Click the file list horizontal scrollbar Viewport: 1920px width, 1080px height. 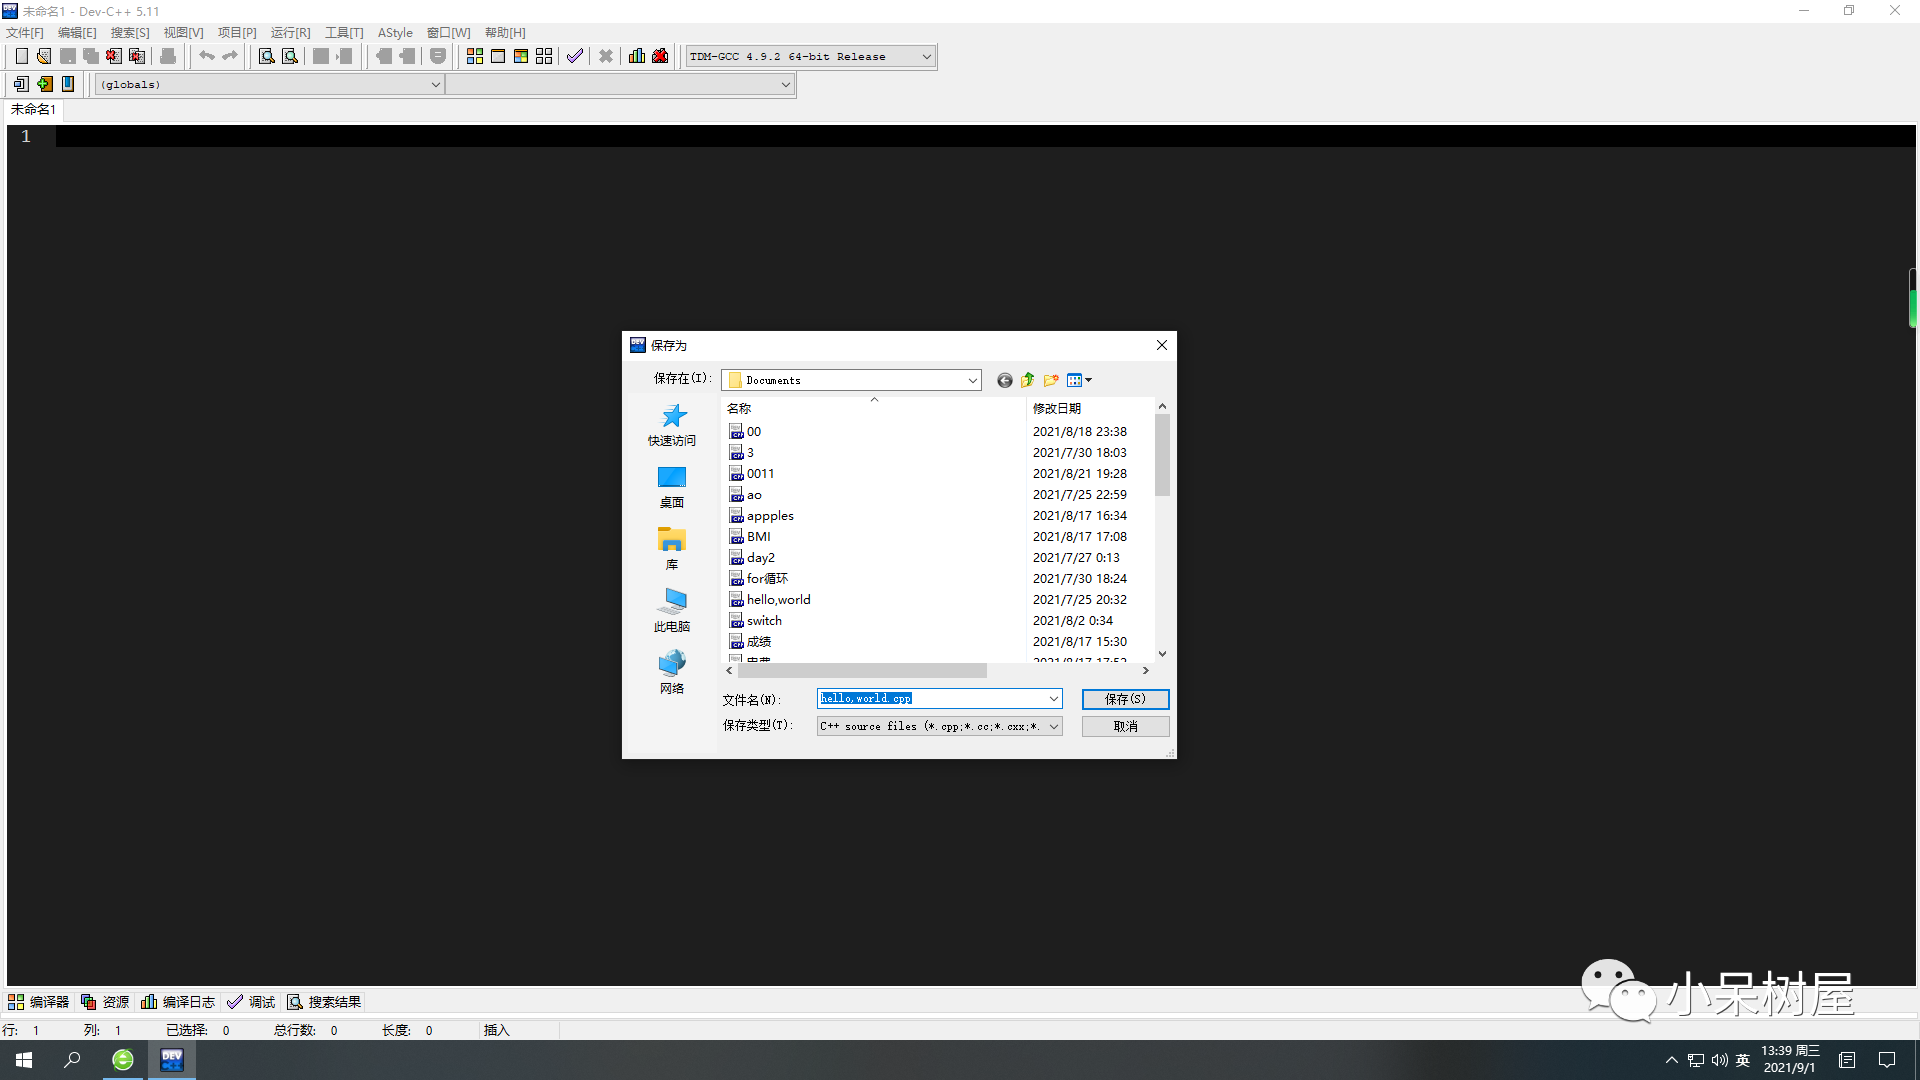[862, 671]
